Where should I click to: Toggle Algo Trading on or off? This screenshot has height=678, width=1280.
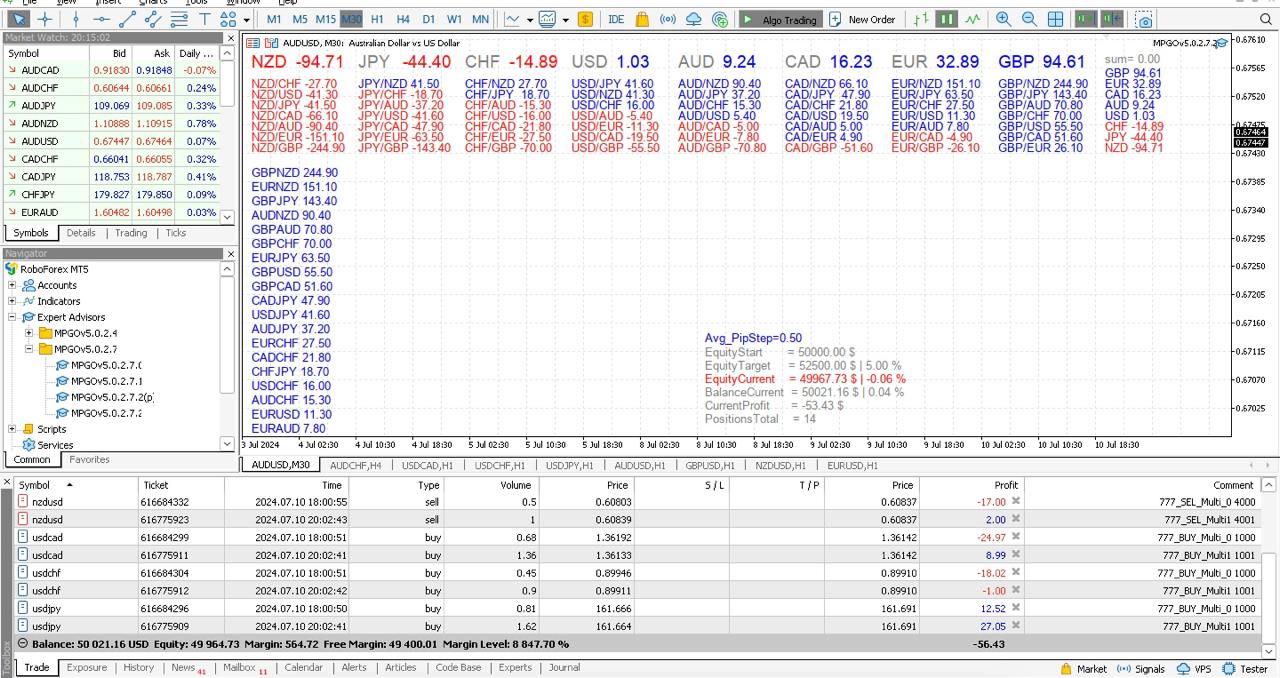point(780,19)
